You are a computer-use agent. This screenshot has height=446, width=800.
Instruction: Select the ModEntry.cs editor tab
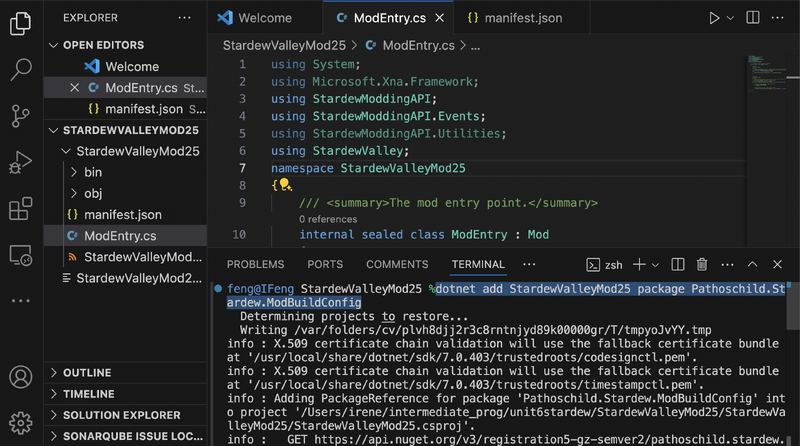tap(388, 18)
